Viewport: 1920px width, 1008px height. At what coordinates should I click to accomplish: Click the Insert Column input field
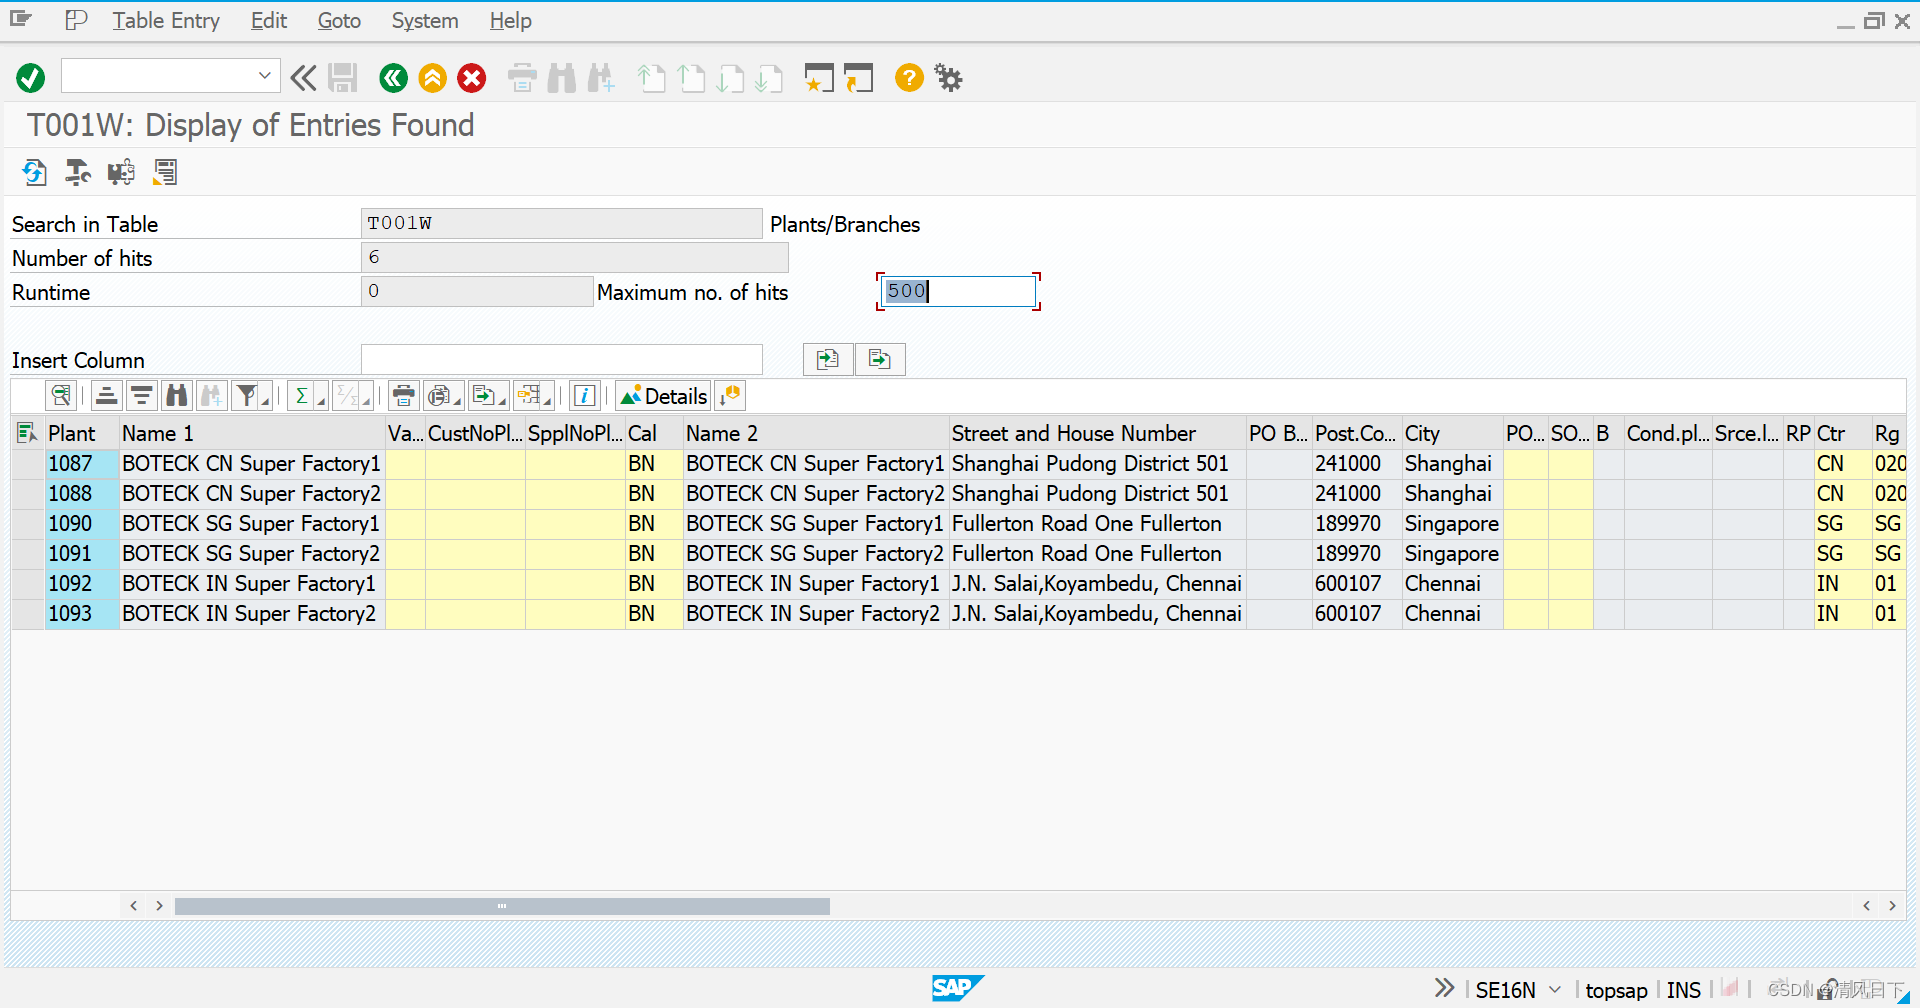(562, 359)
